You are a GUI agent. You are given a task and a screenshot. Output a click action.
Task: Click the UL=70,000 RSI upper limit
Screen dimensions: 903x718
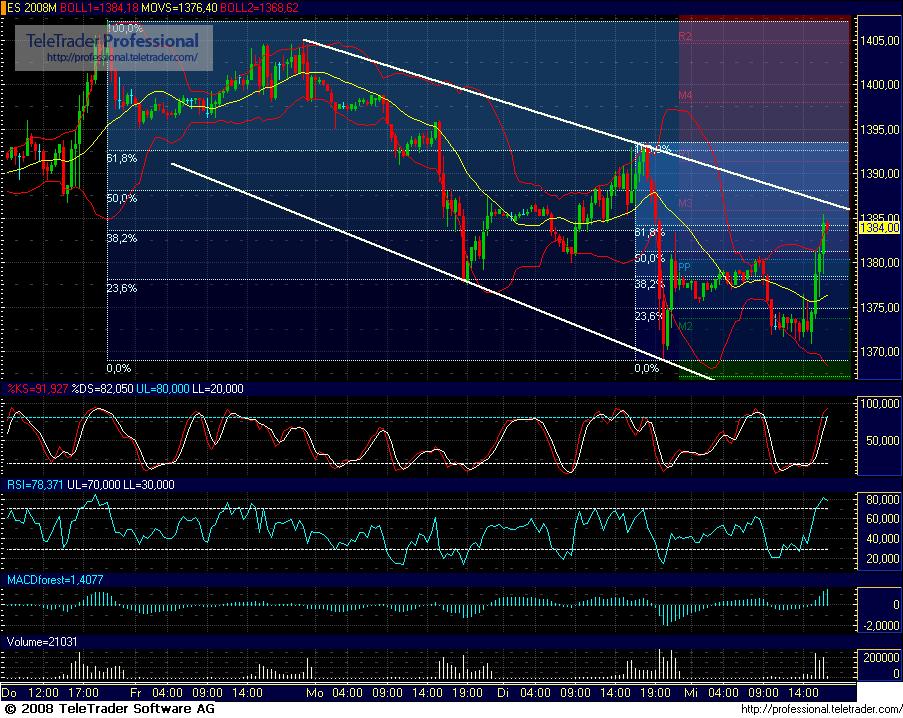(93, 485)
